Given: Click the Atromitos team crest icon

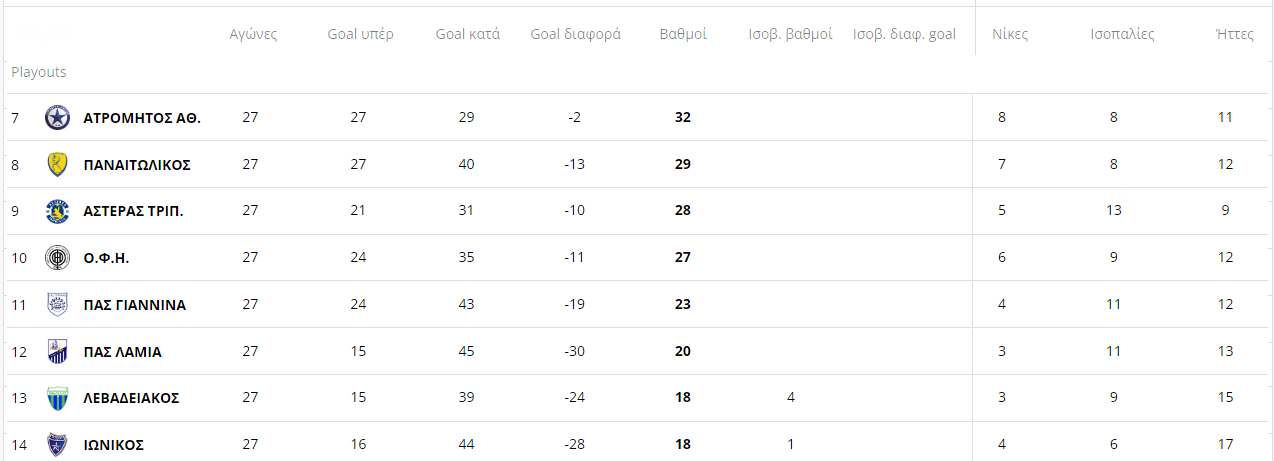Looking at the screenshot, I should [x=58, y=118].
